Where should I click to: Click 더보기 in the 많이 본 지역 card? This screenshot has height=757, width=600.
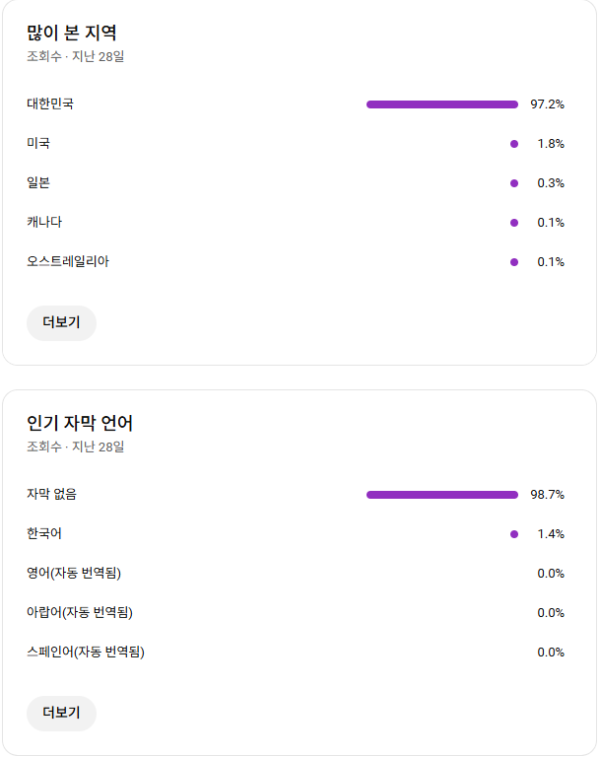(61, 323)
